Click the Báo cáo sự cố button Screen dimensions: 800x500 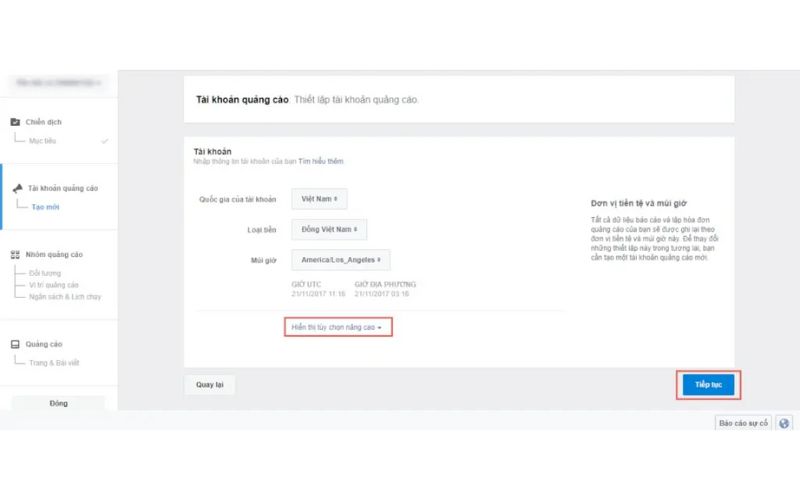click(x=743, y=423)
